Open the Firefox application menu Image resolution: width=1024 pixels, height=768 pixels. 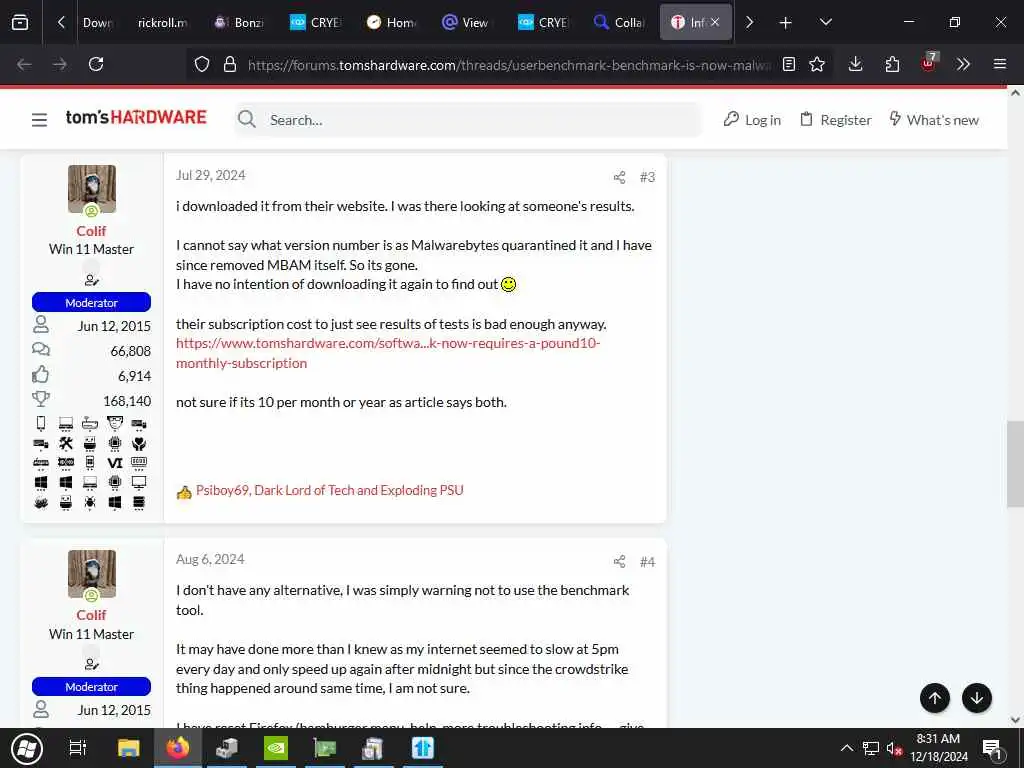pos(1000,64)
